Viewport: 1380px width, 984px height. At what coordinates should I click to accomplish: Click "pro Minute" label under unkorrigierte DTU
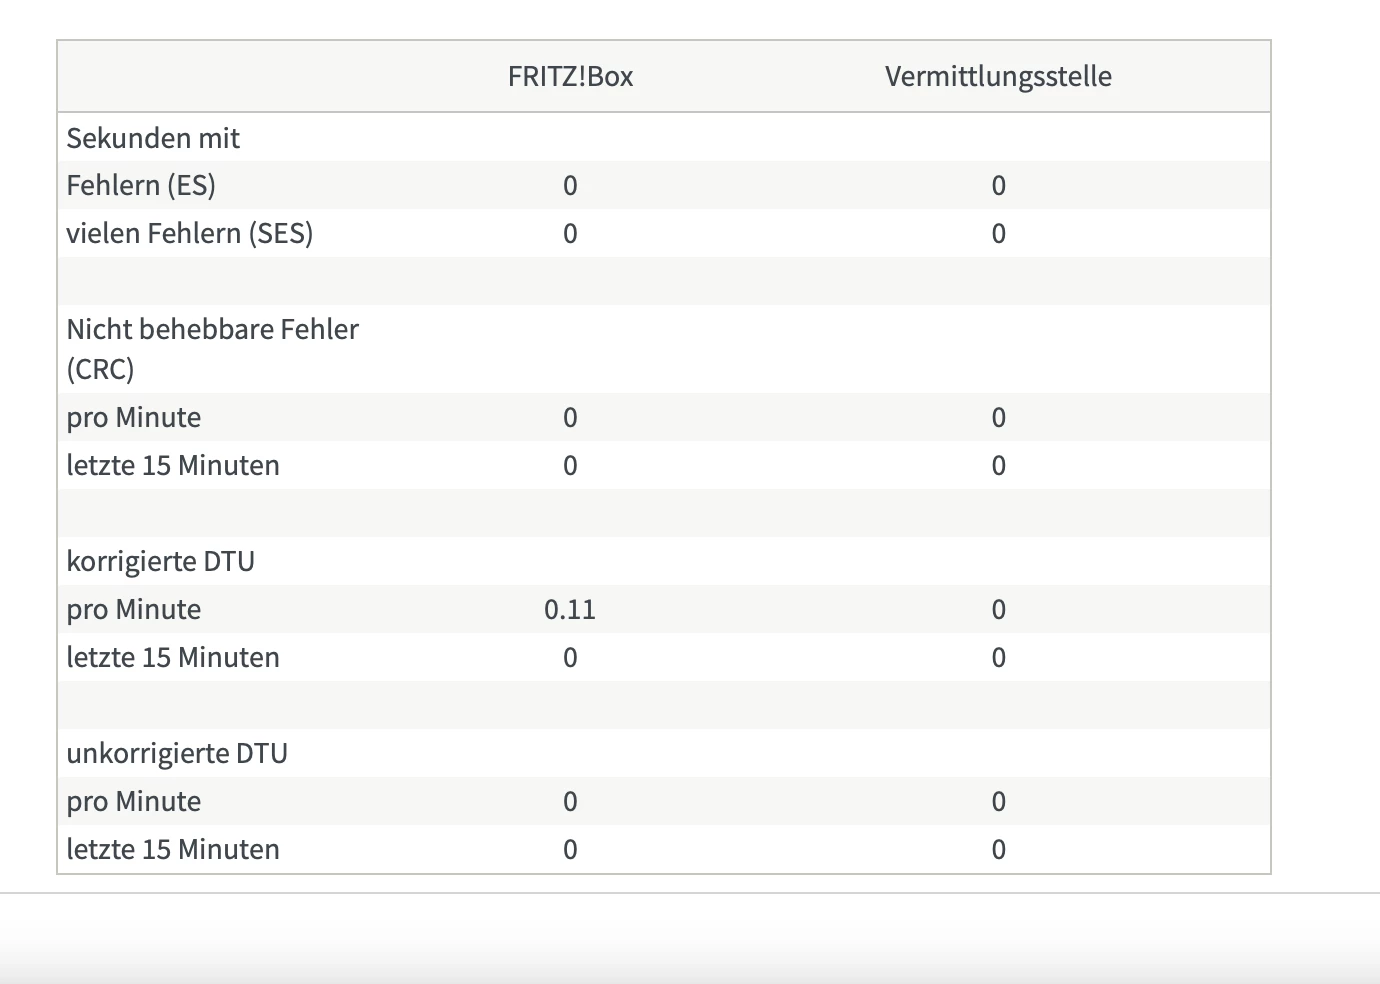[x=134, y=801]
